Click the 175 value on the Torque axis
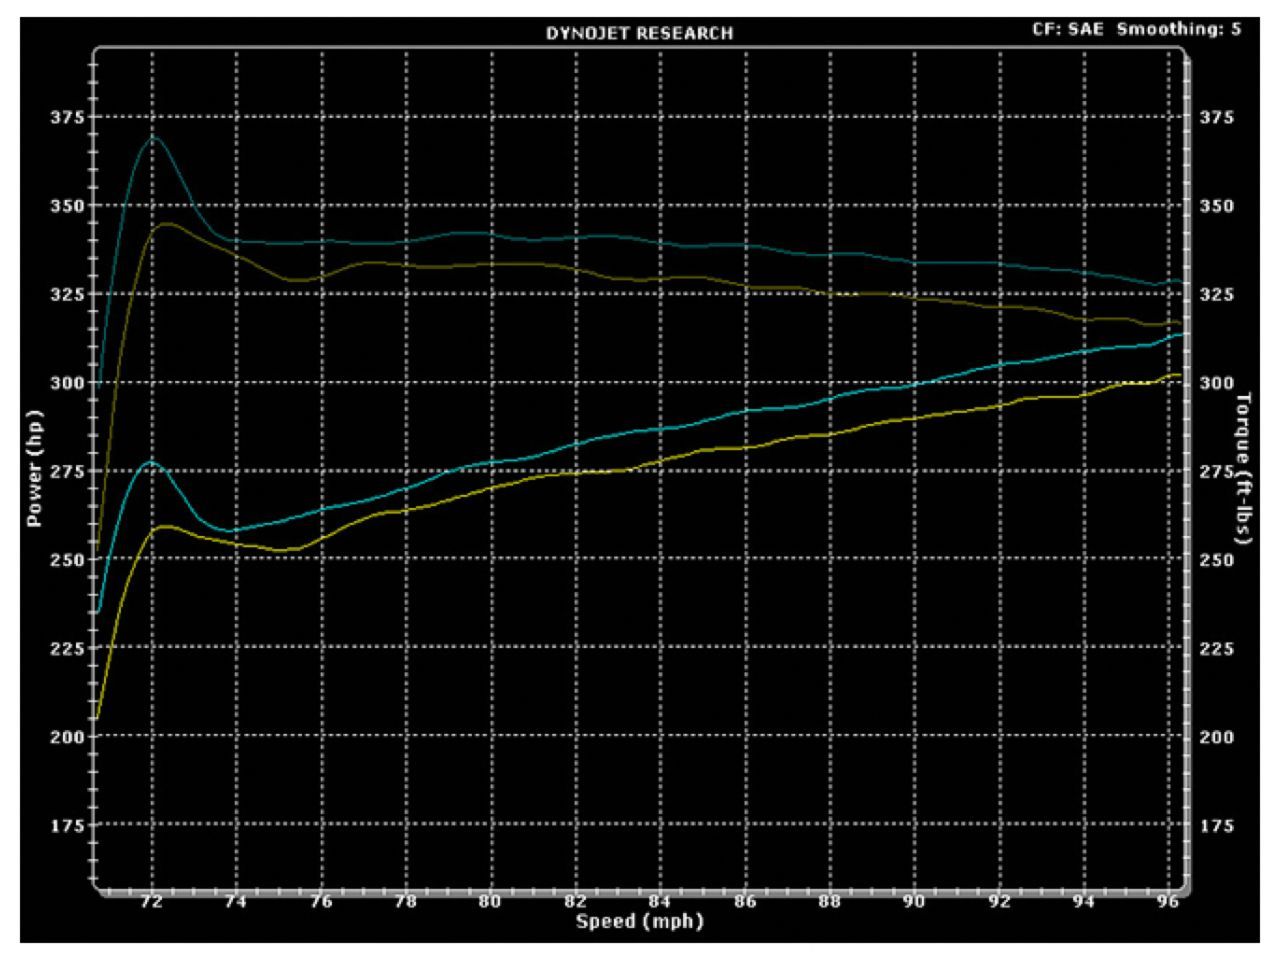1280x960 pixels. (x=1217, y=825)
